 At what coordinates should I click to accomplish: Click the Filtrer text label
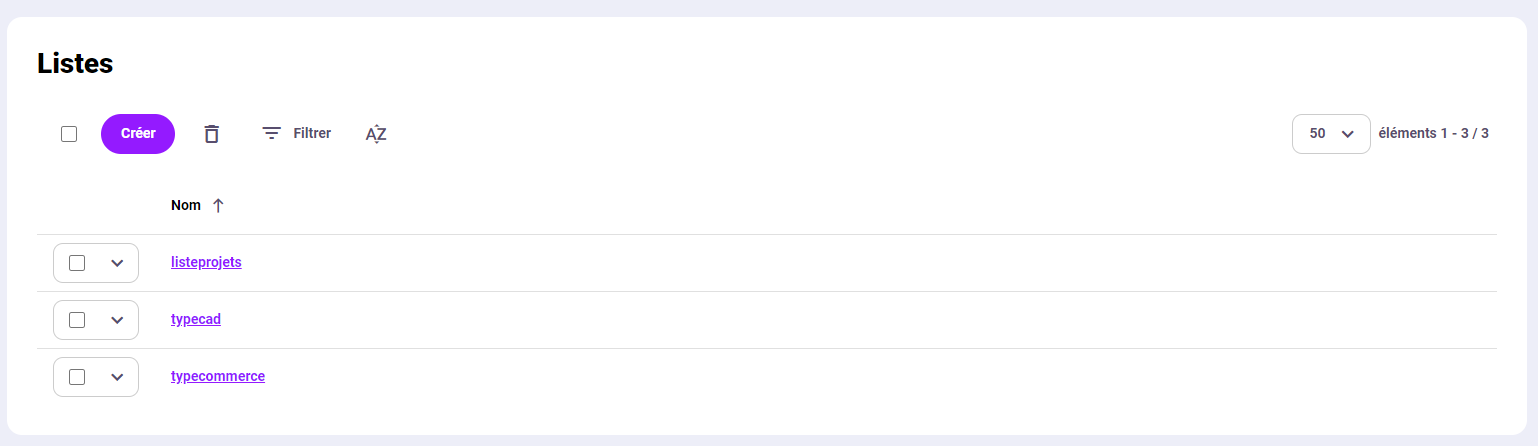pos(312,133)
